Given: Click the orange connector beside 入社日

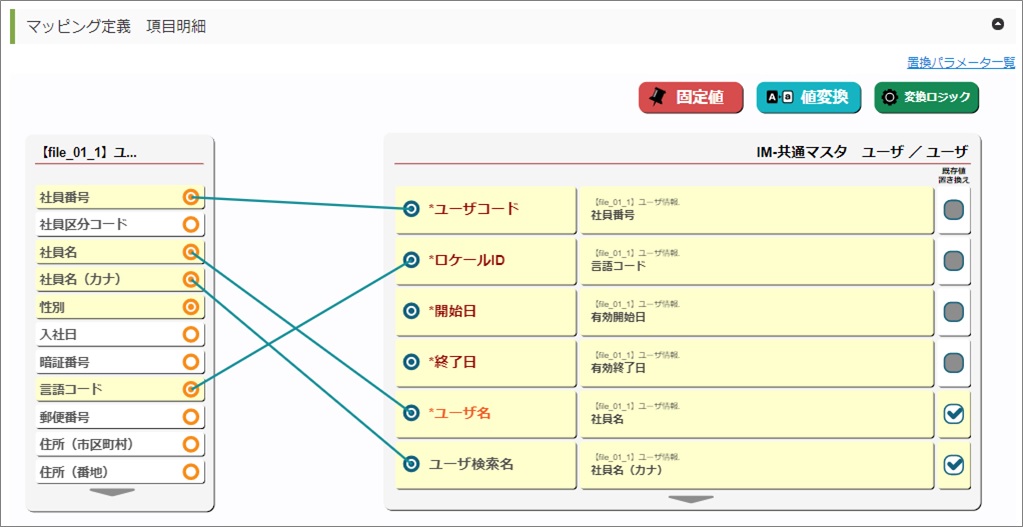Looking at the screenshot, I should point(191,334).
